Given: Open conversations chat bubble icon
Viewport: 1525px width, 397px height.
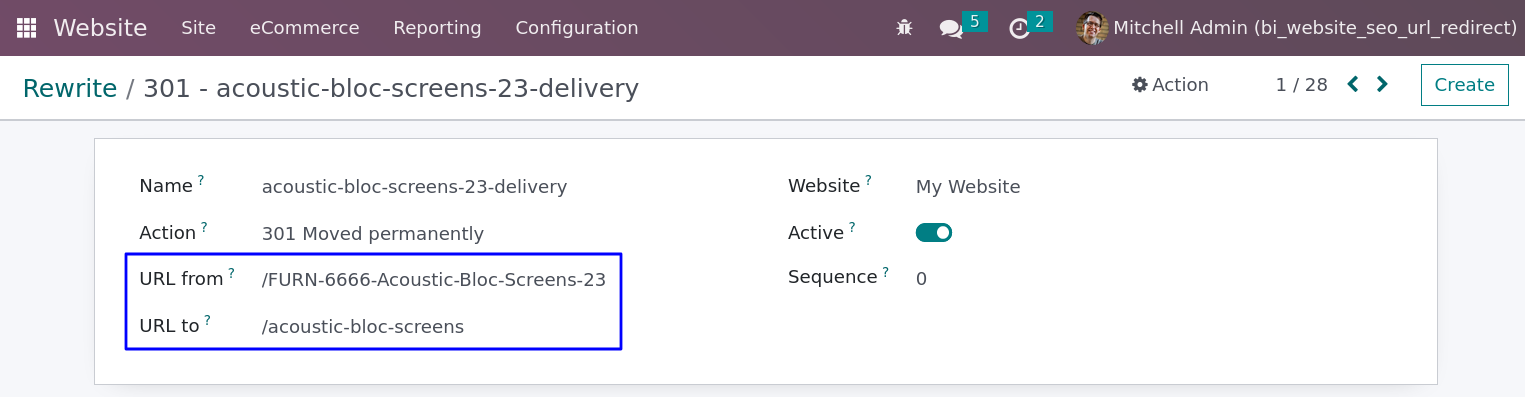Looking at the screenshot, I should coord(951,29).
